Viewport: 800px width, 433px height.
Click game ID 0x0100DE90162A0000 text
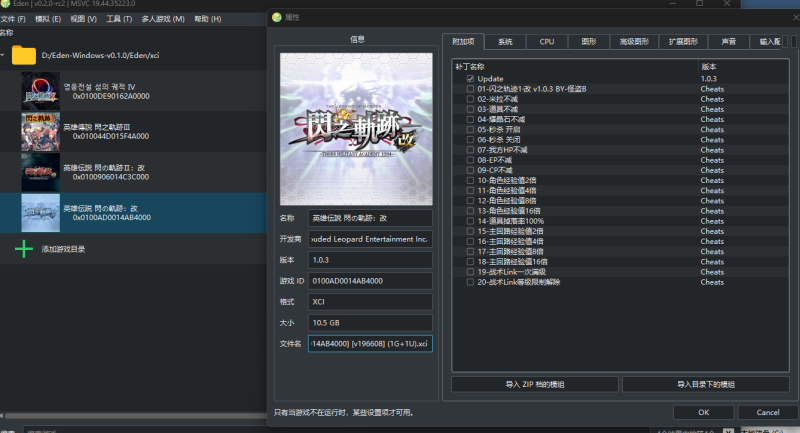111,96
